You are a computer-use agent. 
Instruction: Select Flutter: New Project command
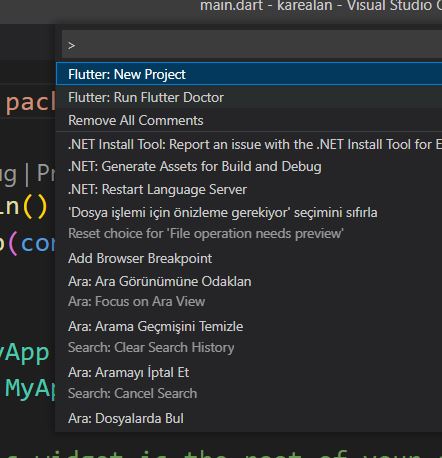249,74
